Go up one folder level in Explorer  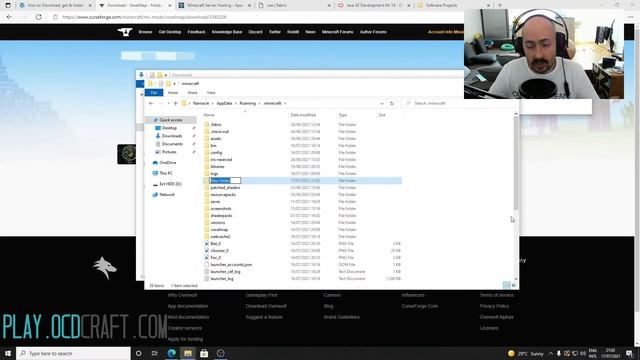click(176, 103)
